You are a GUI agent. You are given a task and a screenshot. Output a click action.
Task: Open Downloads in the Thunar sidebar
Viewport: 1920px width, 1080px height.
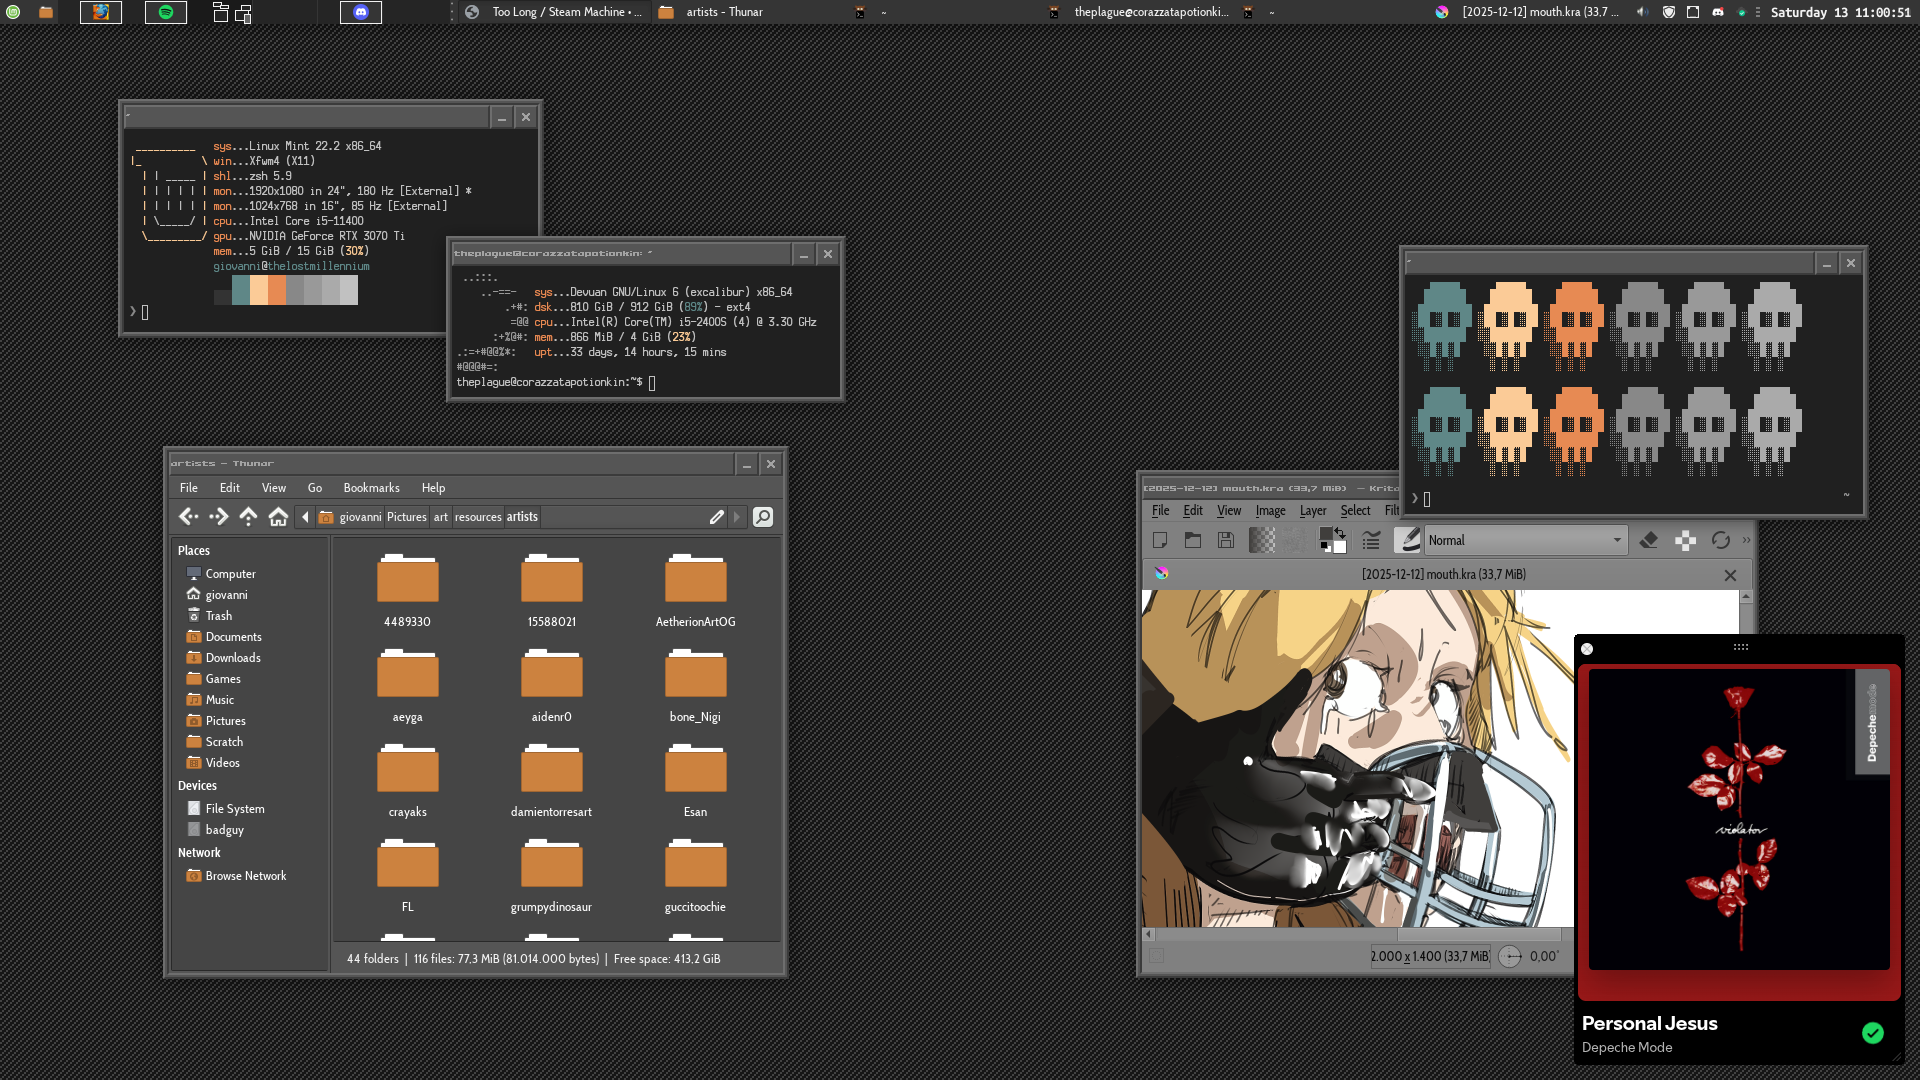click(x=232, y=658)
